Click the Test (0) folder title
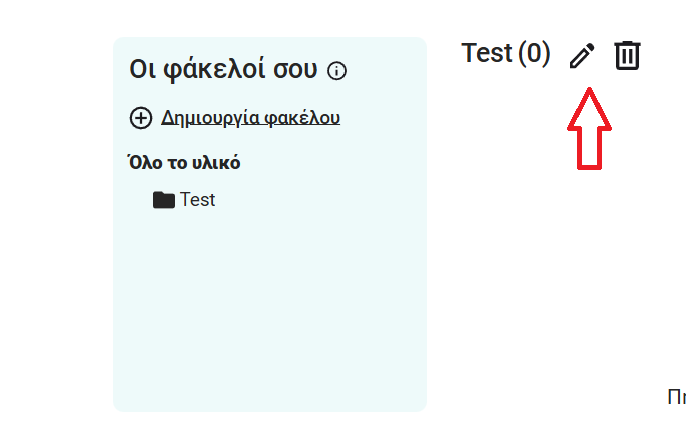This screenshot has width=686, height=446. coord(505,53)
